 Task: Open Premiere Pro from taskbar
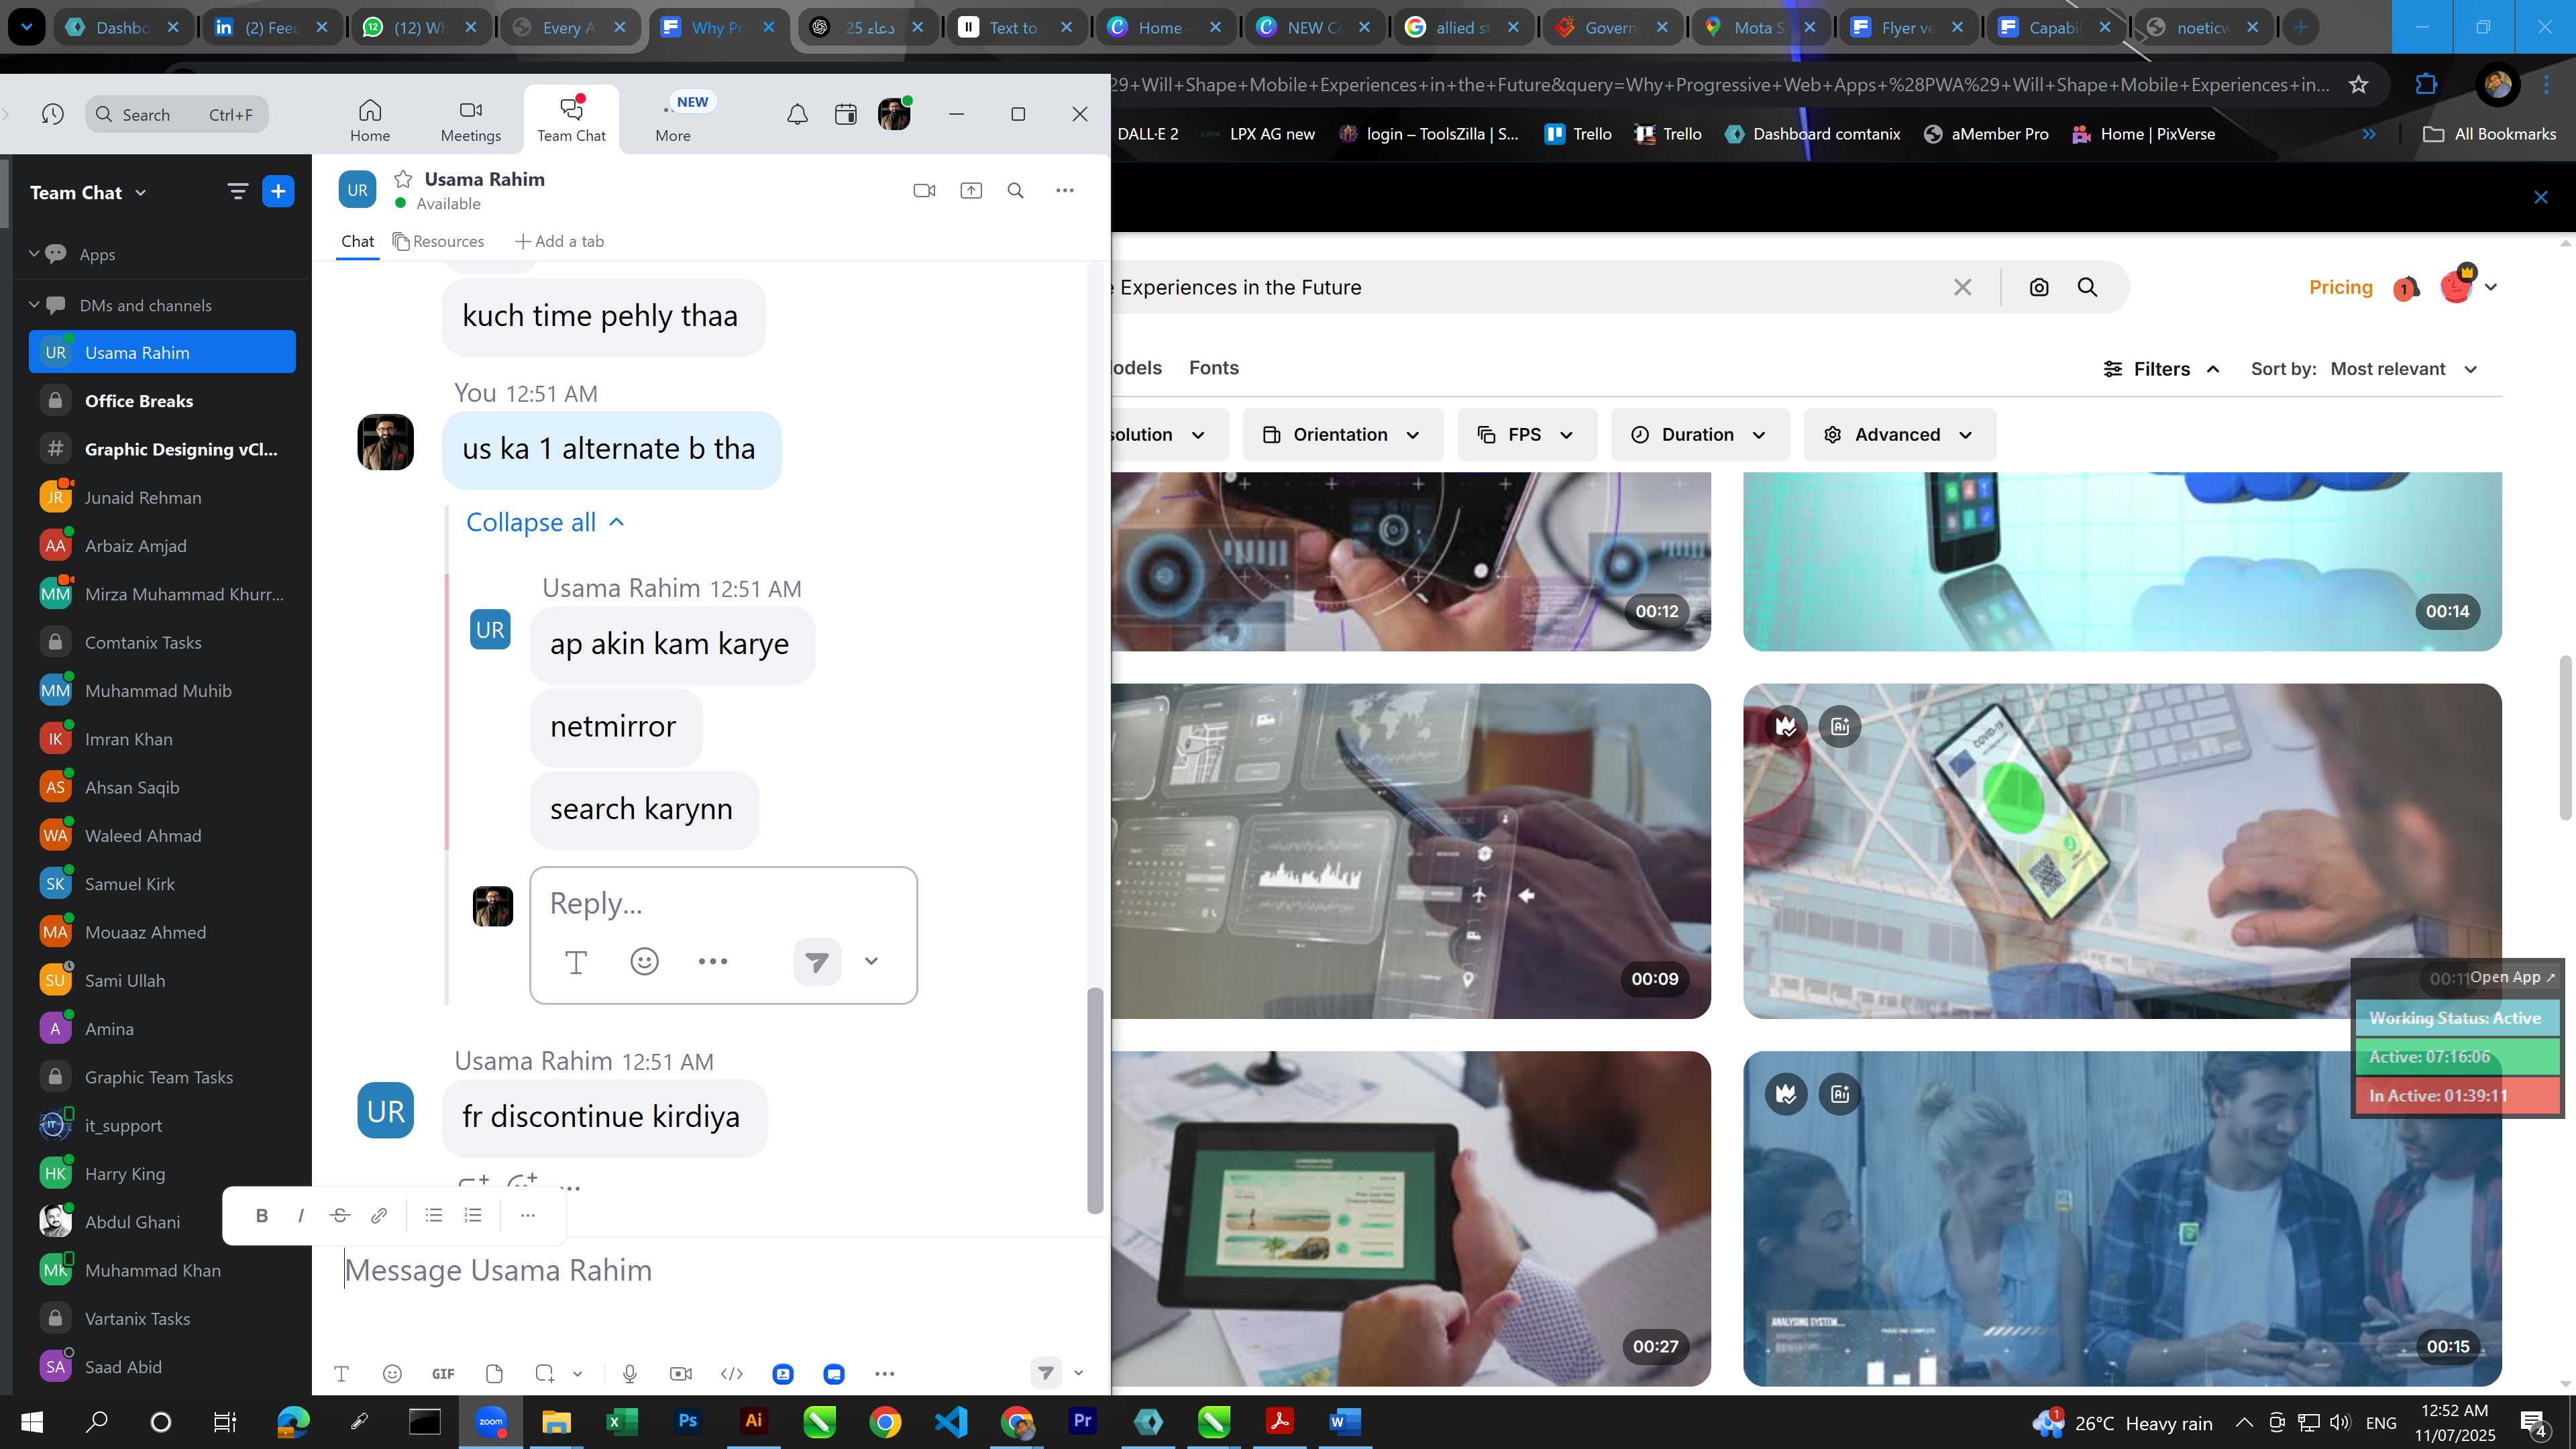[1082, 1421]
